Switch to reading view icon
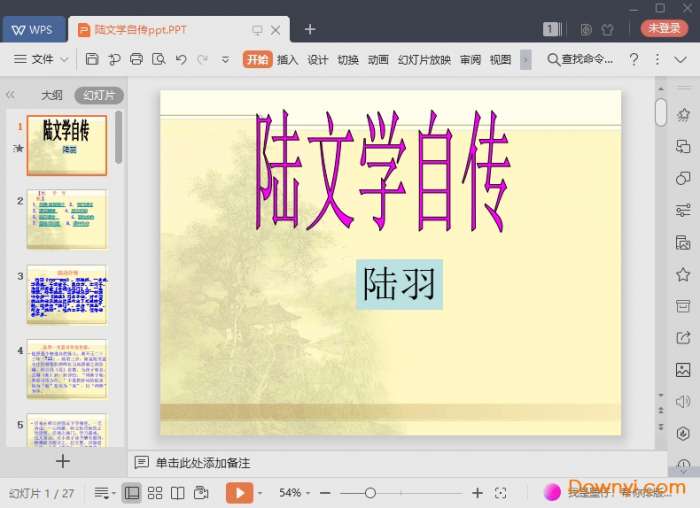The height and width of the screenshot is (508, 700). (178, 493)
